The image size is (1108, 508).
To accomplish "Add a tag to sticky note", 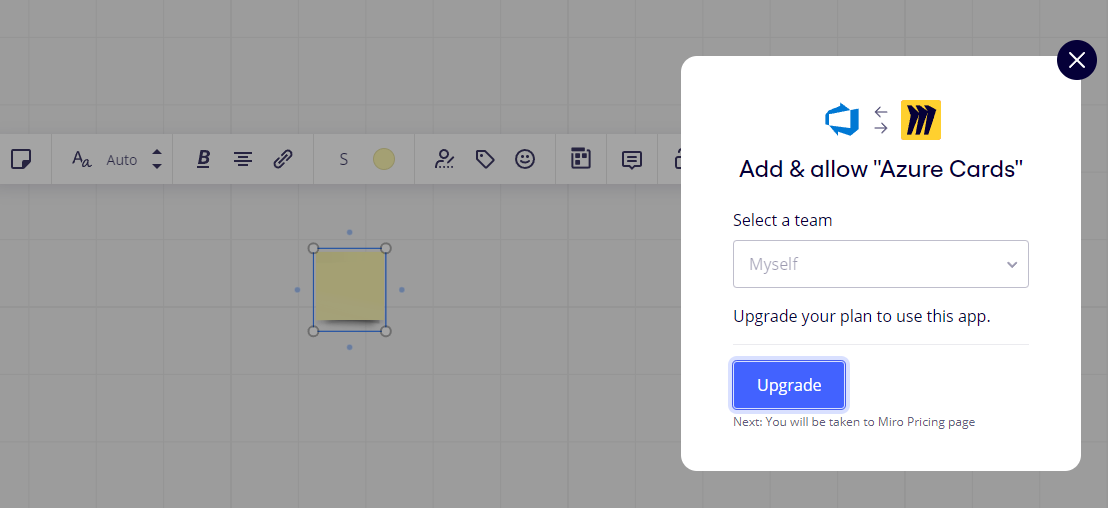I will click(x=484, y=159).
